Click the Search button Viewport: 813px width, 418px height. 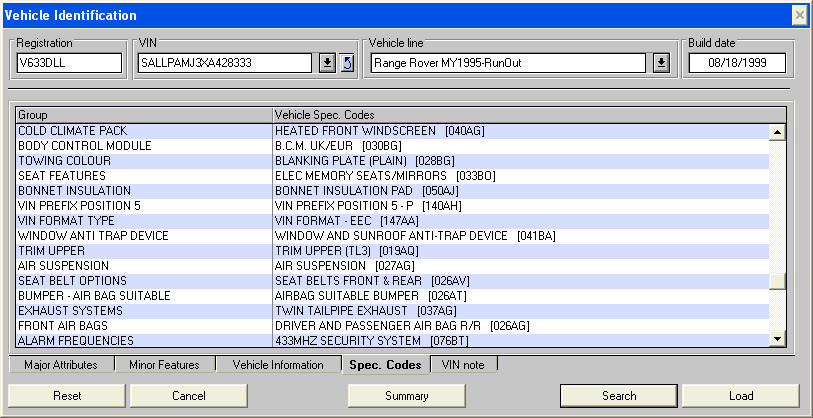(619, 396)
